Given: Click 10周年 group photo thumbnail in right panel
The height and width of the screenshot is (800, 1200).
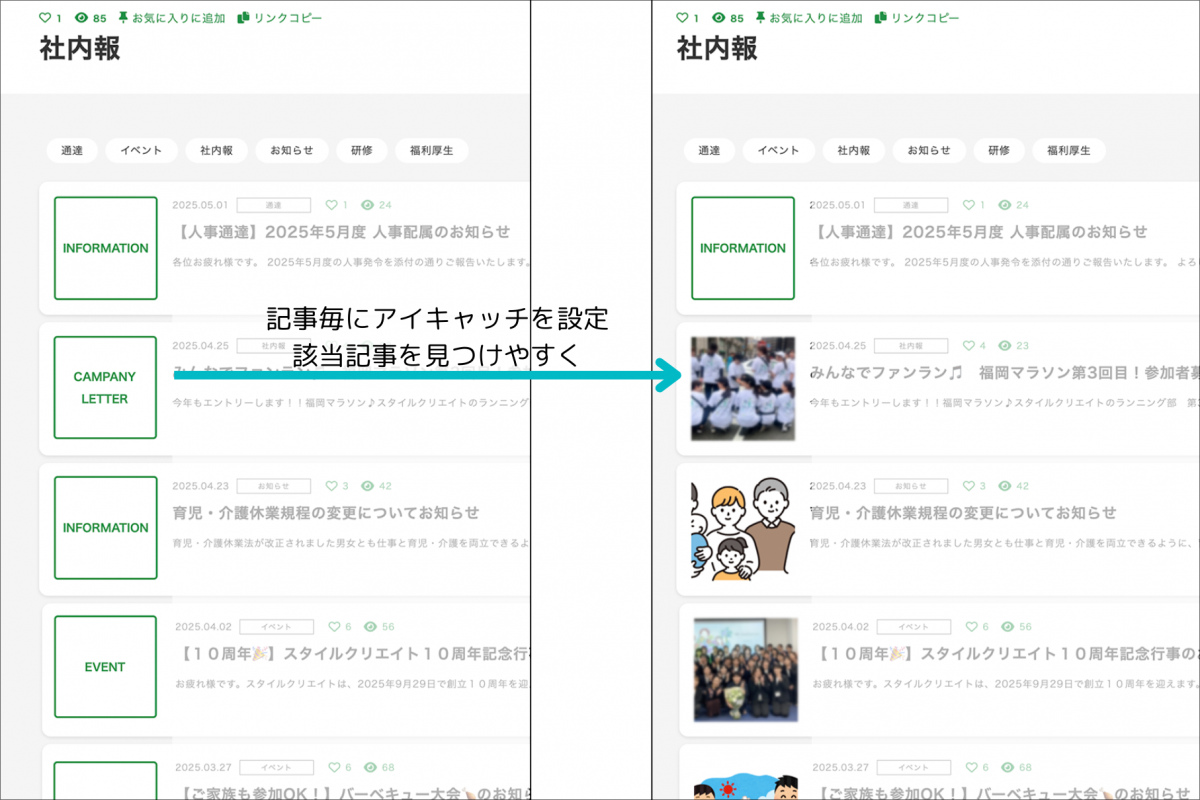Looking at the screenshot, I should [x=746, y=668].
